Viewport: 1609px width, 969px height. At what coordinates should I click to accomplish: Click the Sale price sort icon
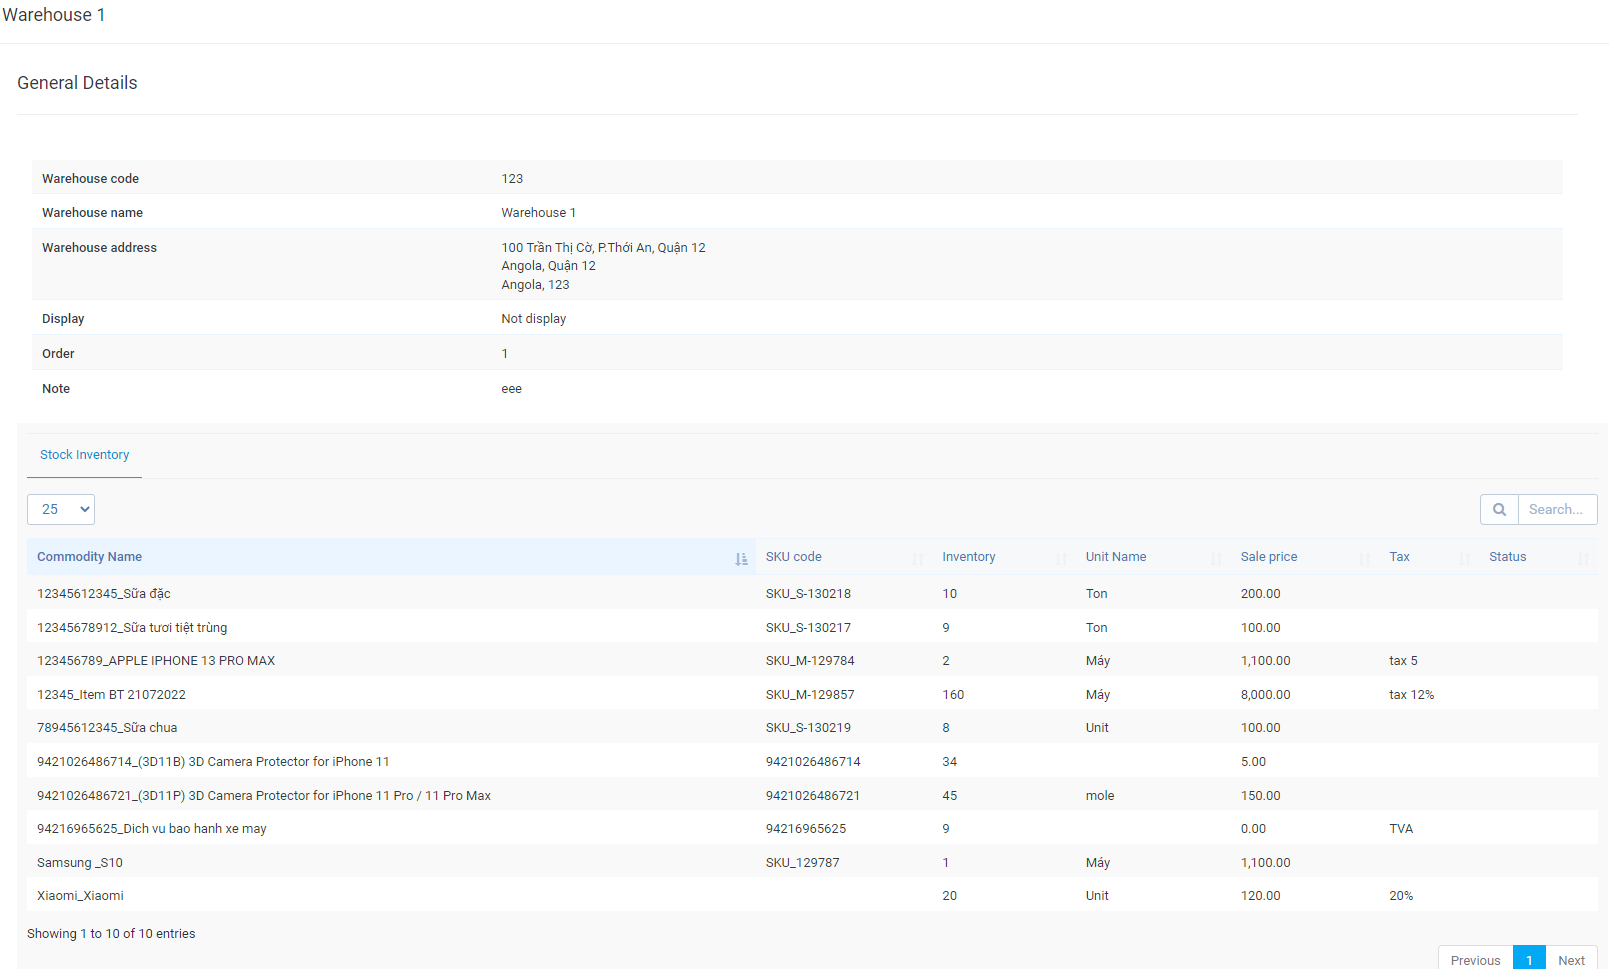[1365, 557]
